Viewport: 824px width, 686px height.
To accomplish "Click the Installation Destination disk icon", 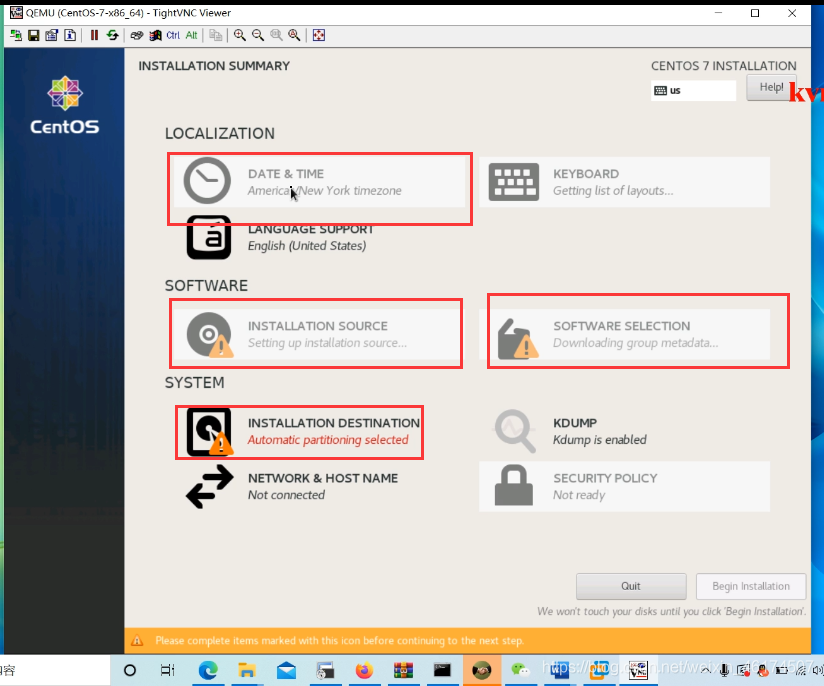I will (209, 432).
